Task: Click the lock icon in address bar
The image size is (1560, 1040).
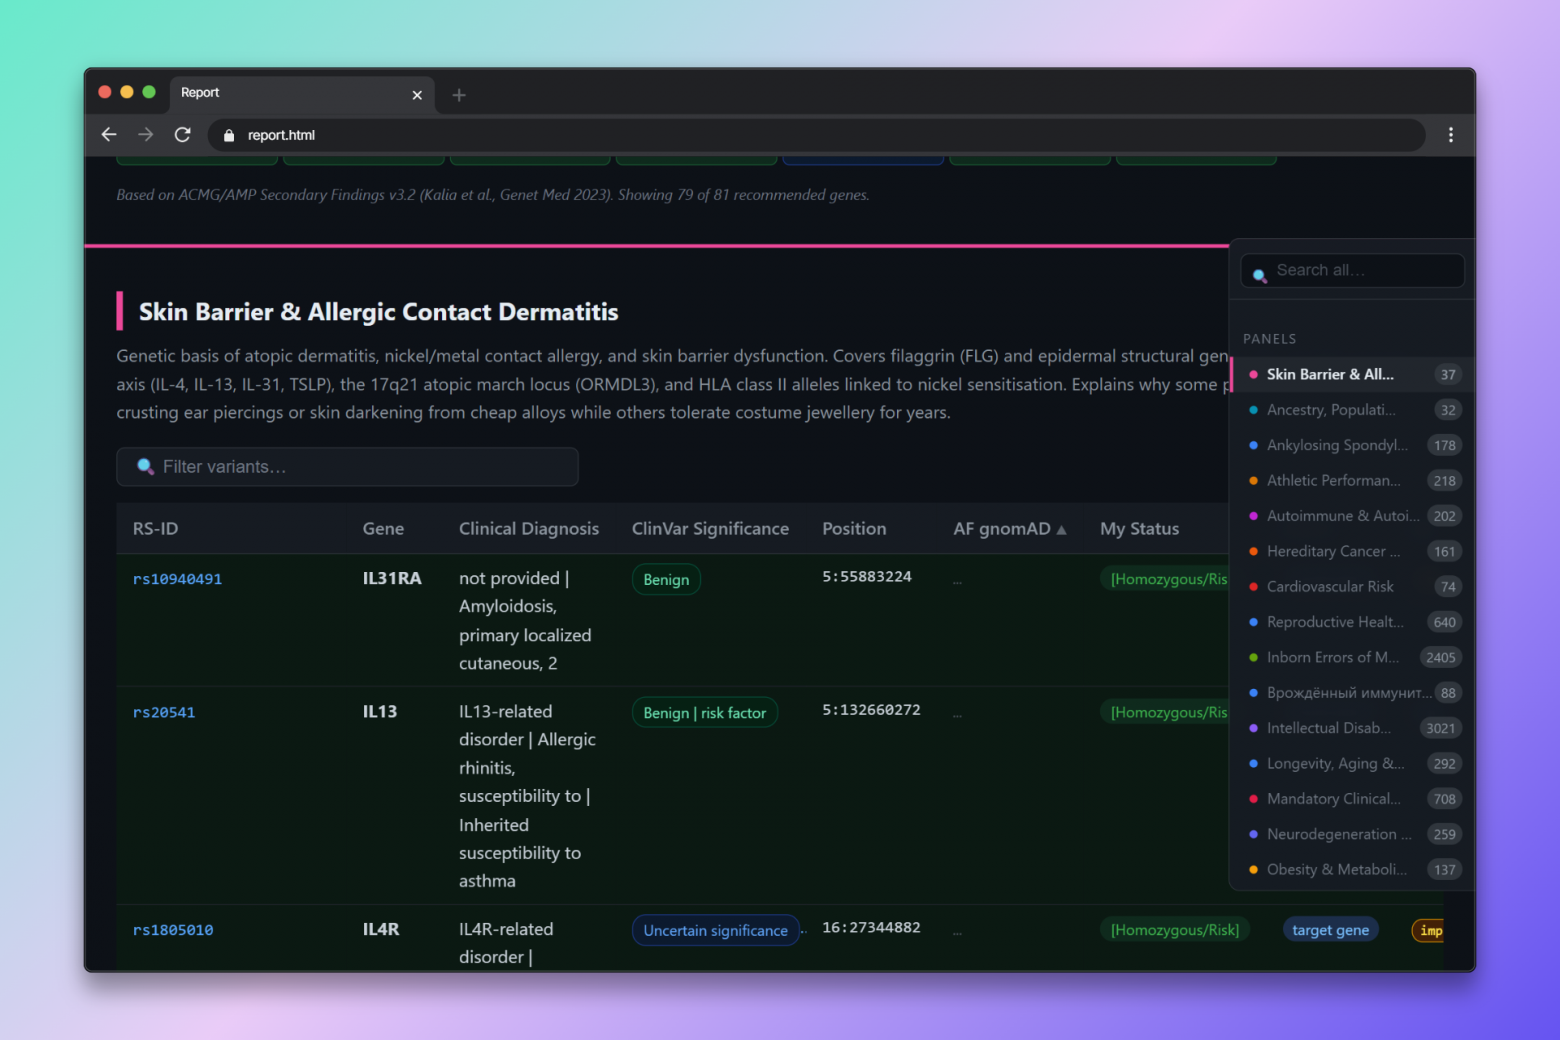Action: point(229,135)
